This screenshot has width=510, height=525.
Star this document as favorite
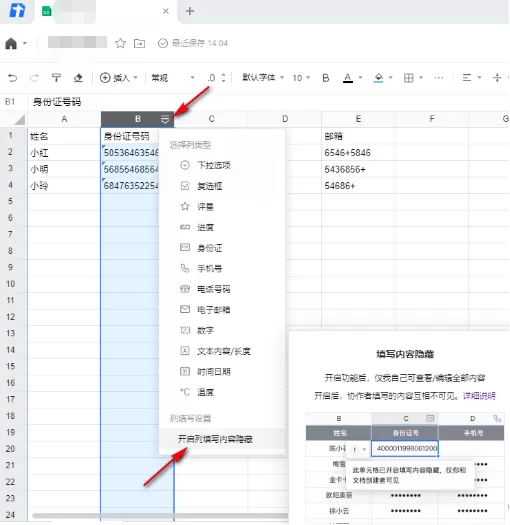120,43
